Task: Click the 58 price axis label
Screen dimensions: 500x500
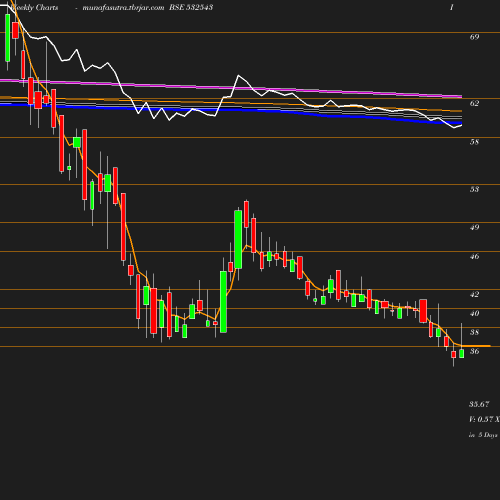Action: pyautogui.click(x=474, y=142)
